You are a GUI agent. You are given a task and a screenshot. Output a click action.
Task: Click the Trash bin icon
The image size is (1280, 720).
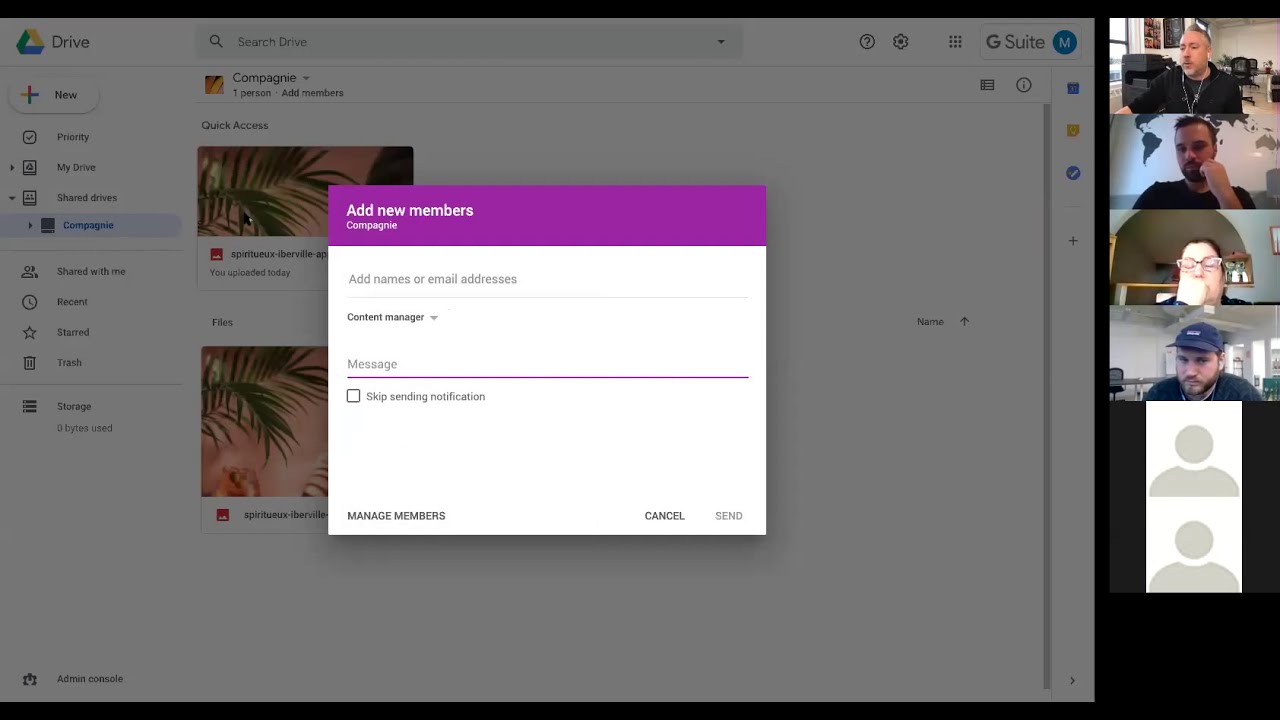29,363
